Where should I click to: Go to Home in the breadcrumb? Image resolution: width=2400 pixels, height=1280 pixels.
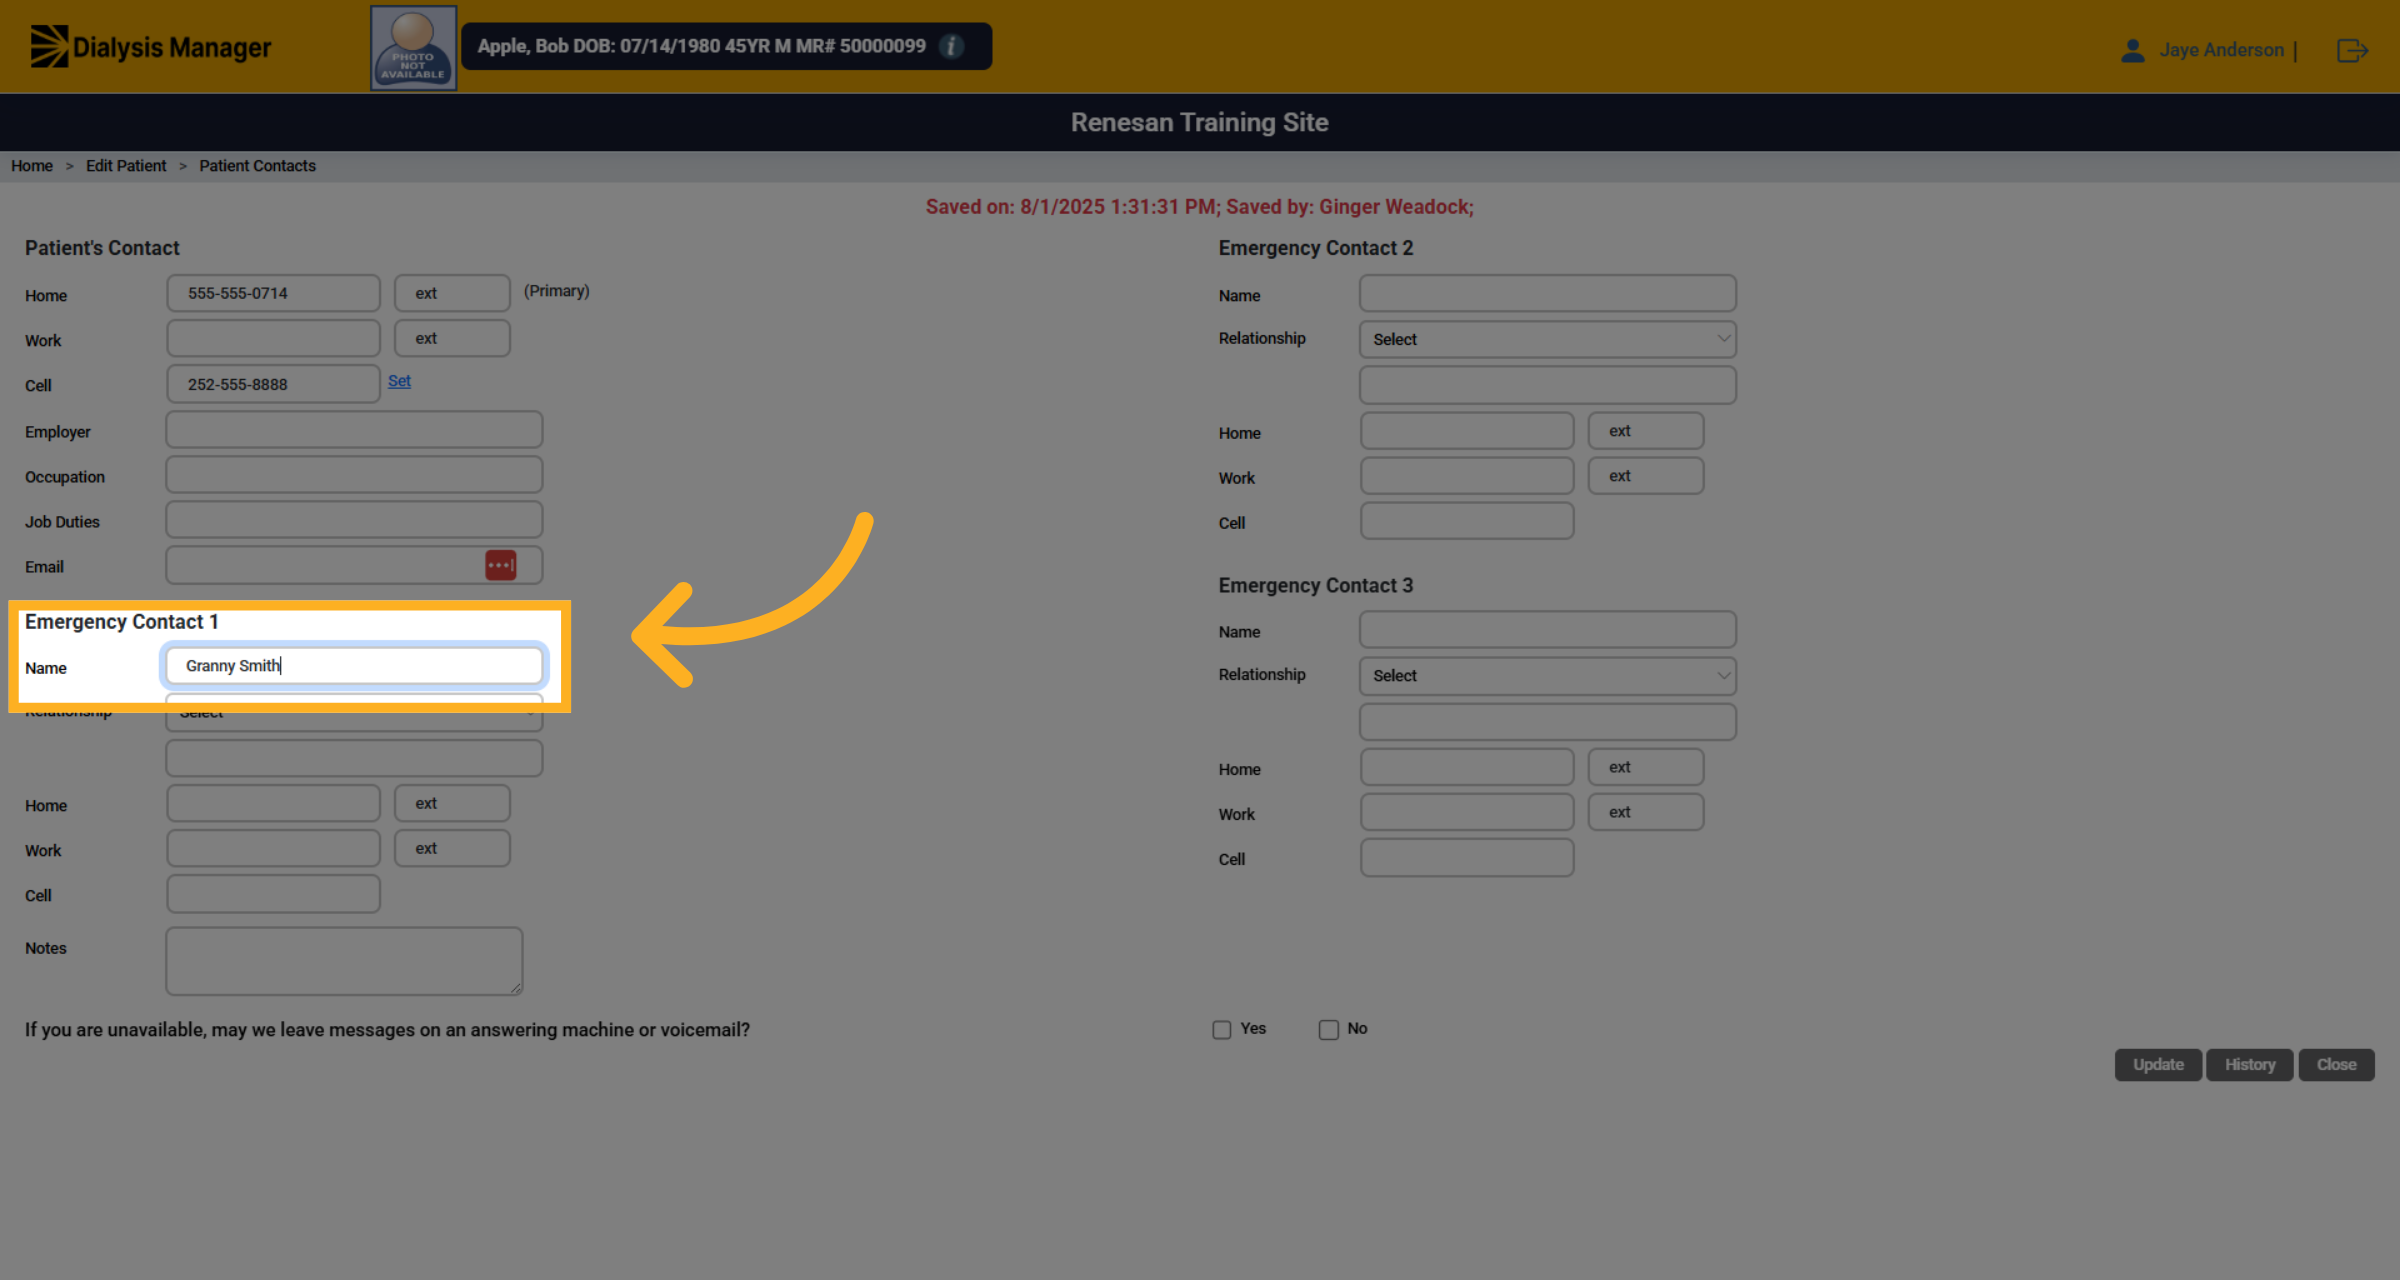[32, 166]
